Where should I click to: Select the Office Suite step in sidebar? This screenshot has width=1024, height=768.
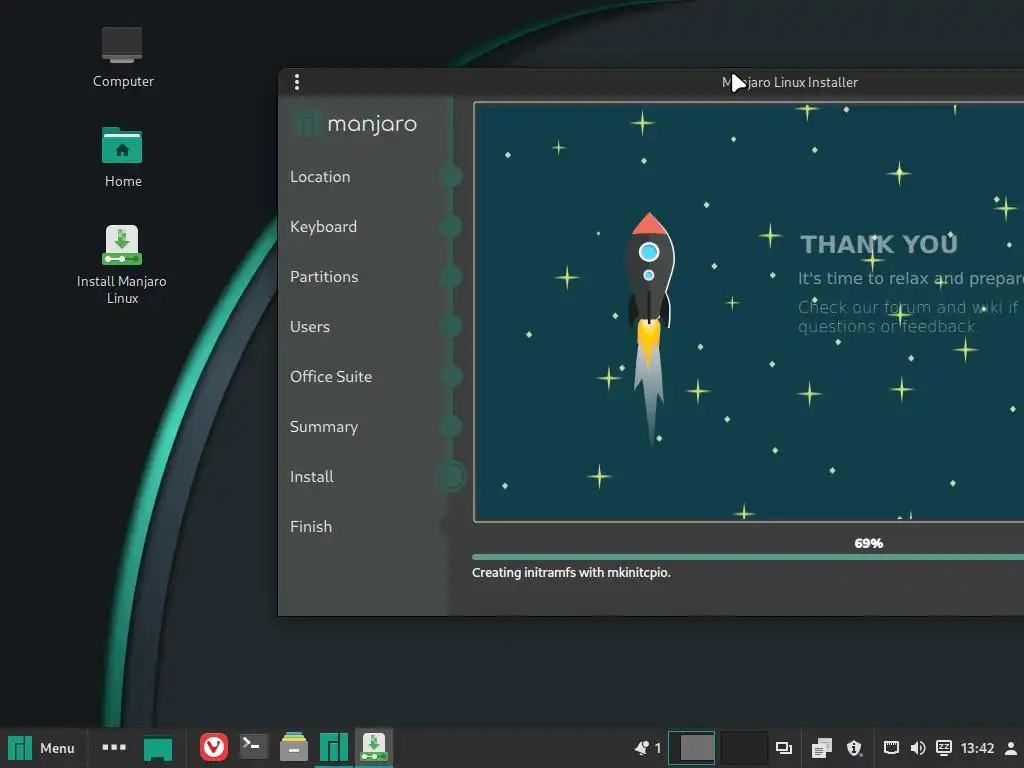(x=331, y=377)
